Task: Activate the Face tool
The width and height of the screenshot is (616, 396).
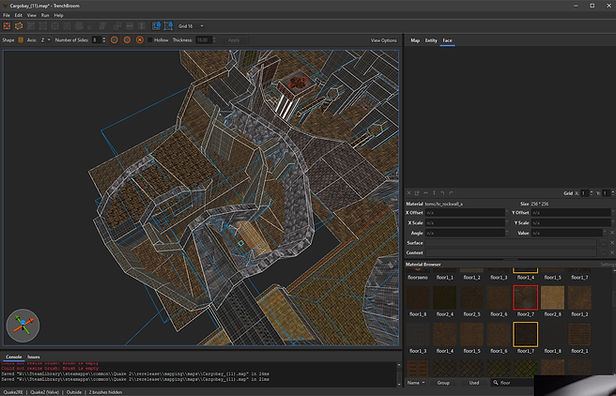Action: pyautogui.click(x=67, y=26)
